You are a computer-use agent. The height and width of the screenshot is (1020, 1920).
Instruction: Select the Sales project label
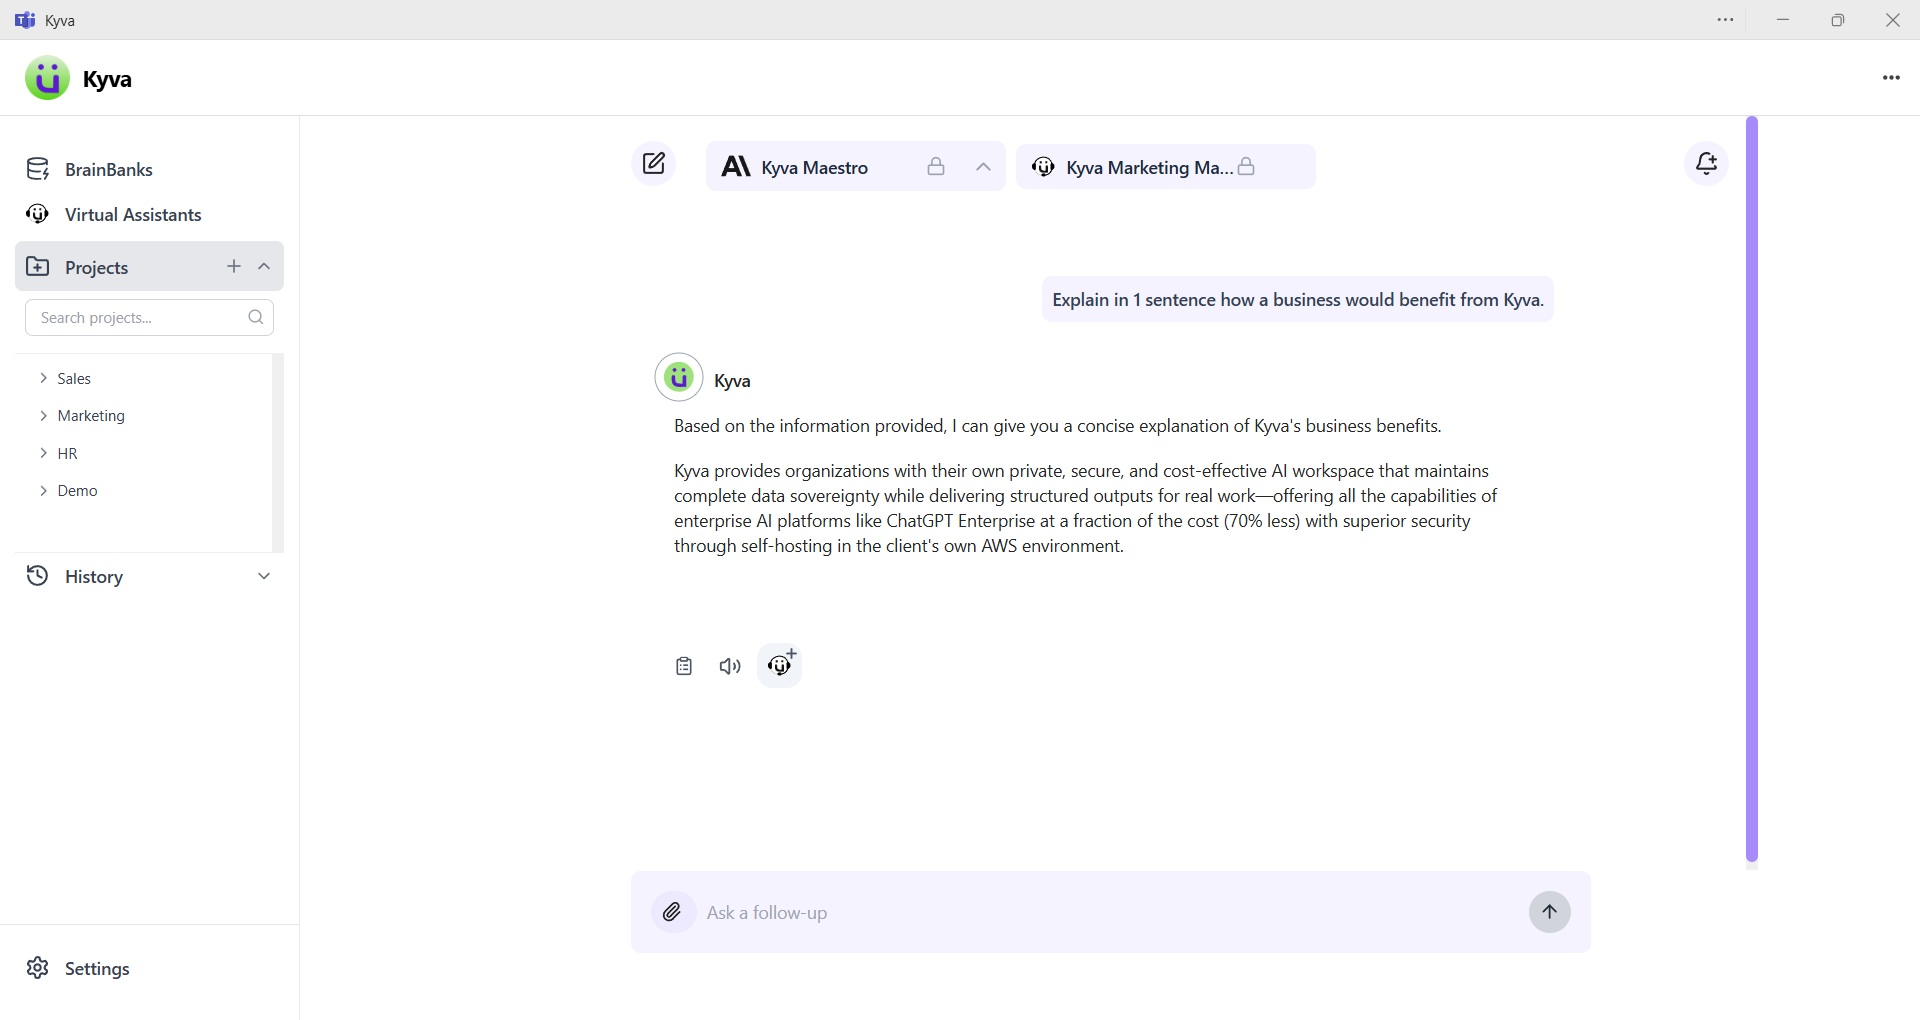[x=74, y=378]
